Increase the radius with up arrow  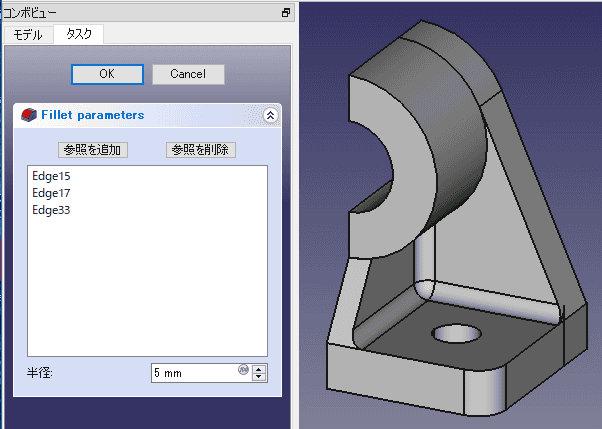(x=259, y=369)
